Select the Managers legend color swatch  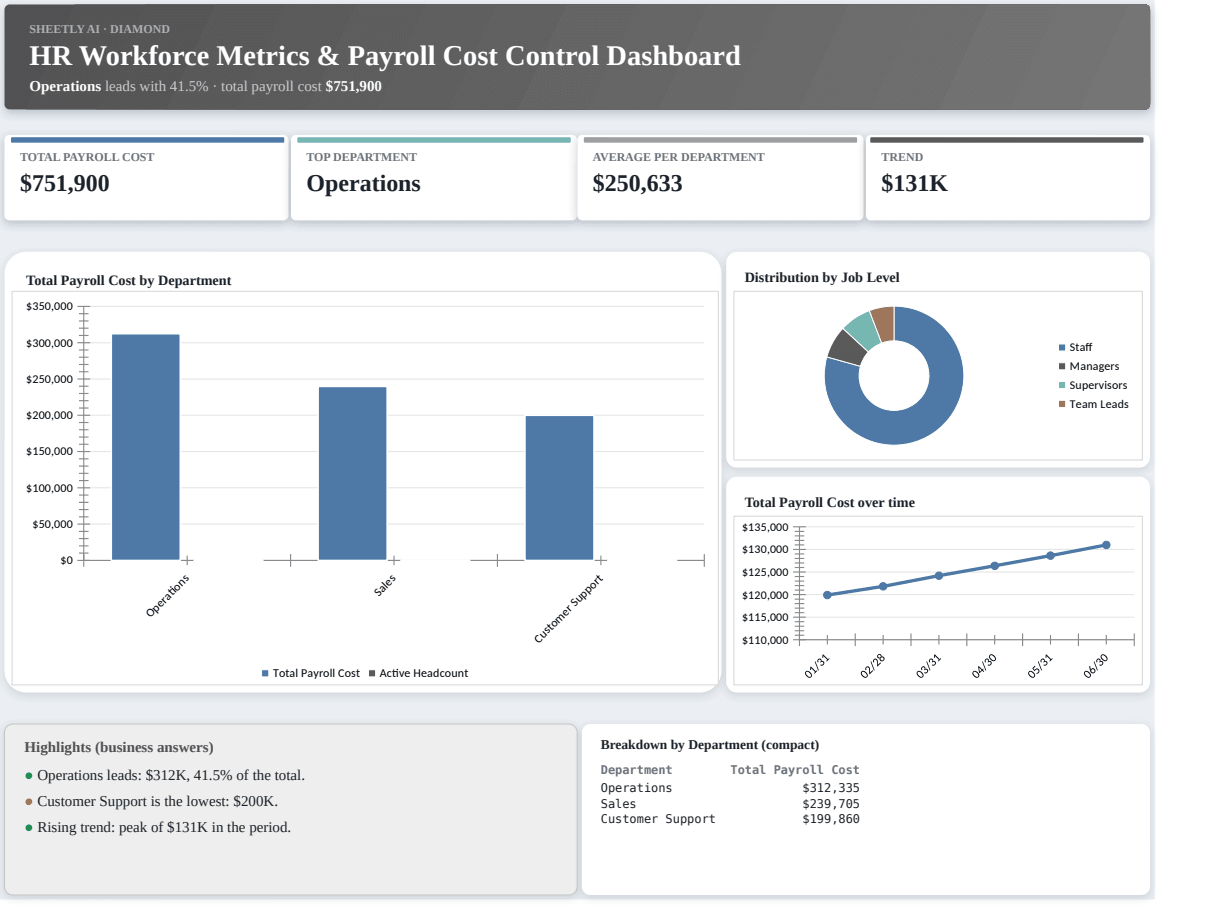[x=1062, y=366]
